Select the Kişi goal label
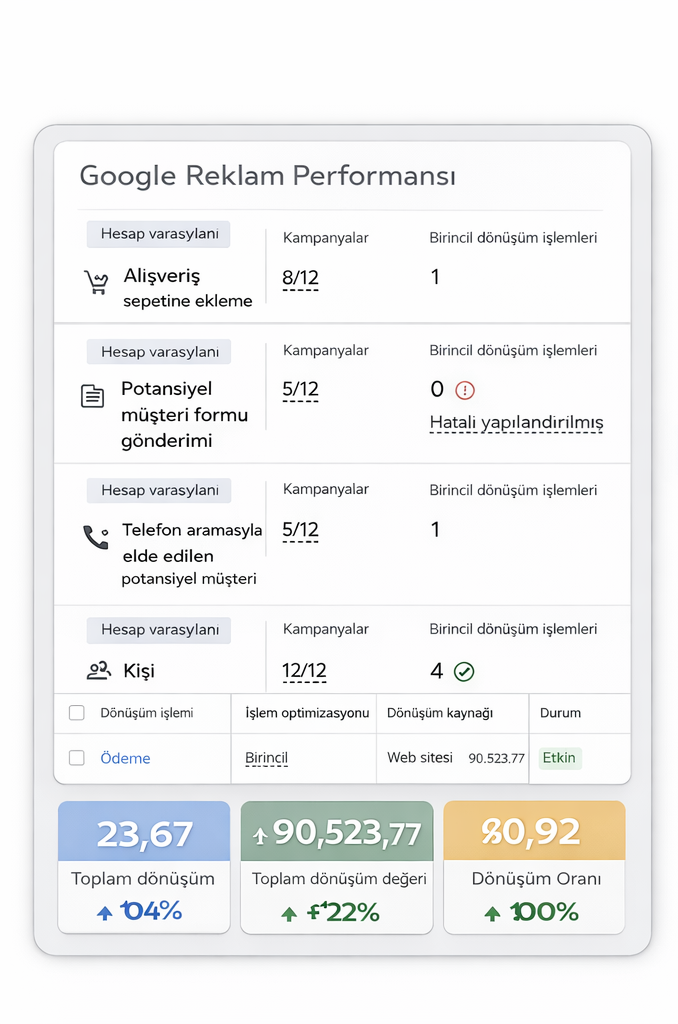 click(138, 671)
